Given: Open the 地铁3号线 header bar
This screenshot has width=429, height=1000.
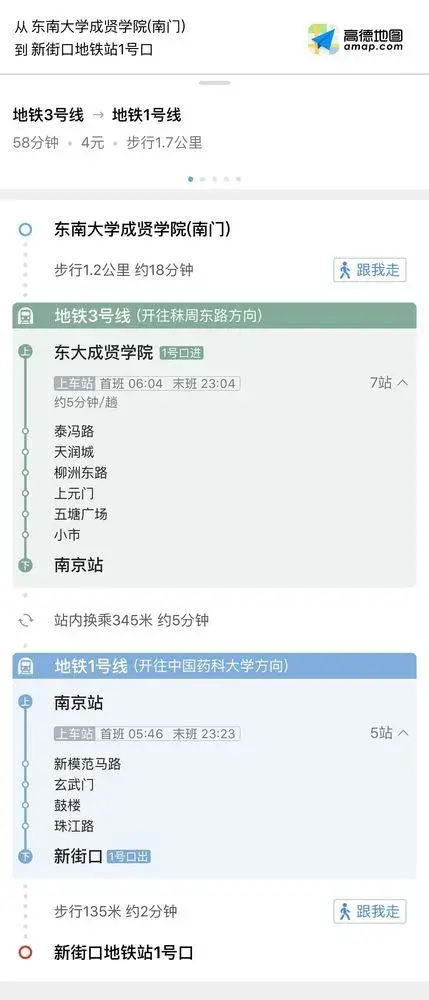Looking at the screenshot, I should click(x=214, y=316).
